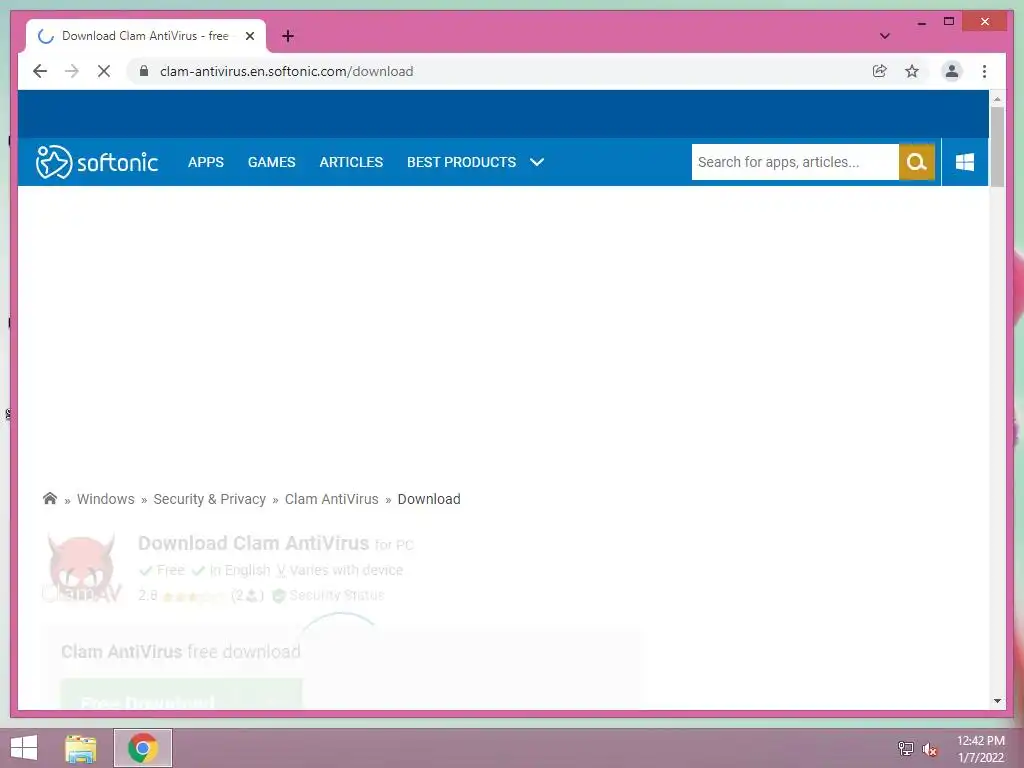Click the Security Status link
The height and width of the screenshot is (768, 1024).
[328, 595]
